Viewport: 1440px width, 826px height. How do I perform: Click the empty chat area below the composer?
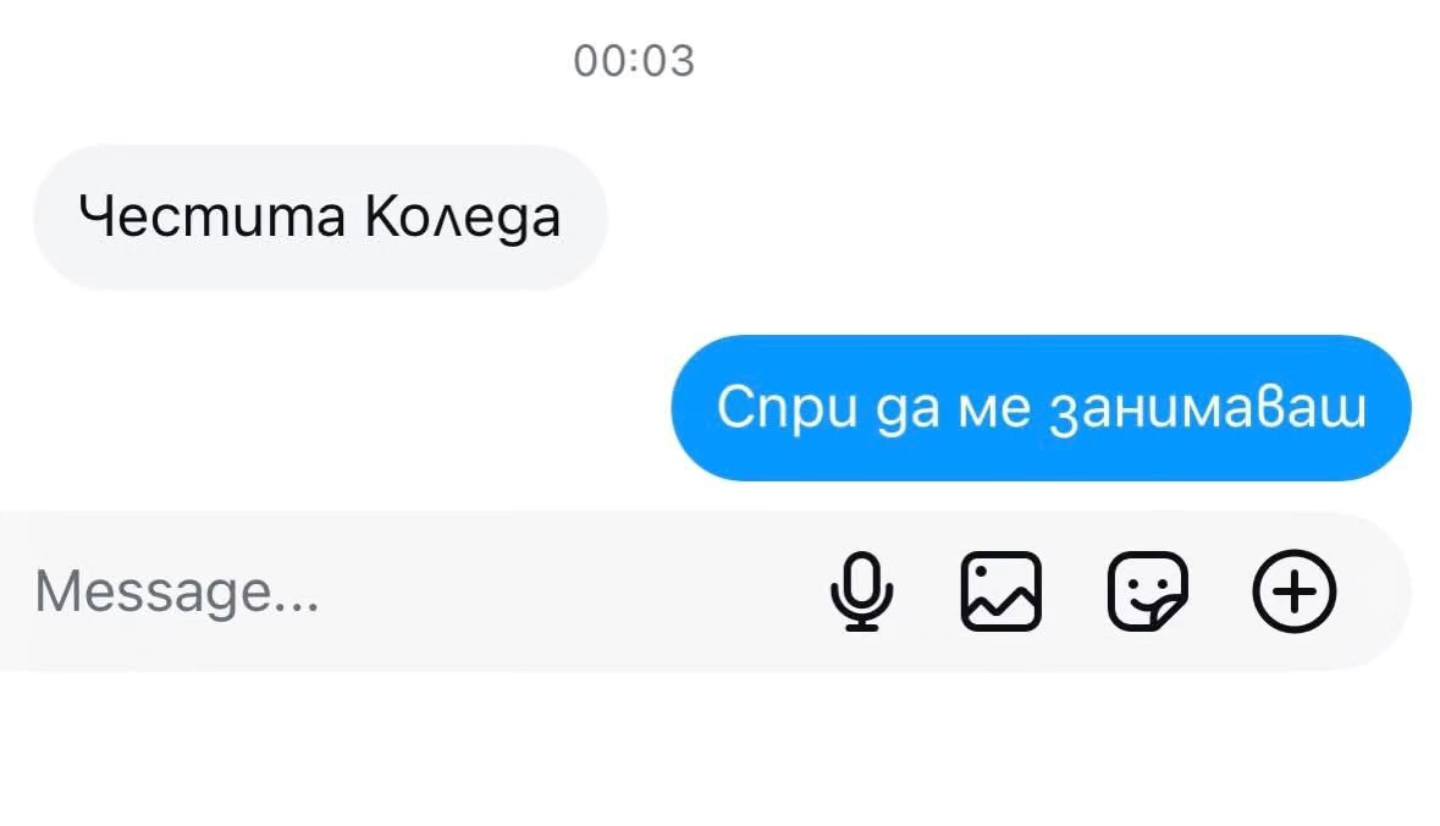pos(720,748)
